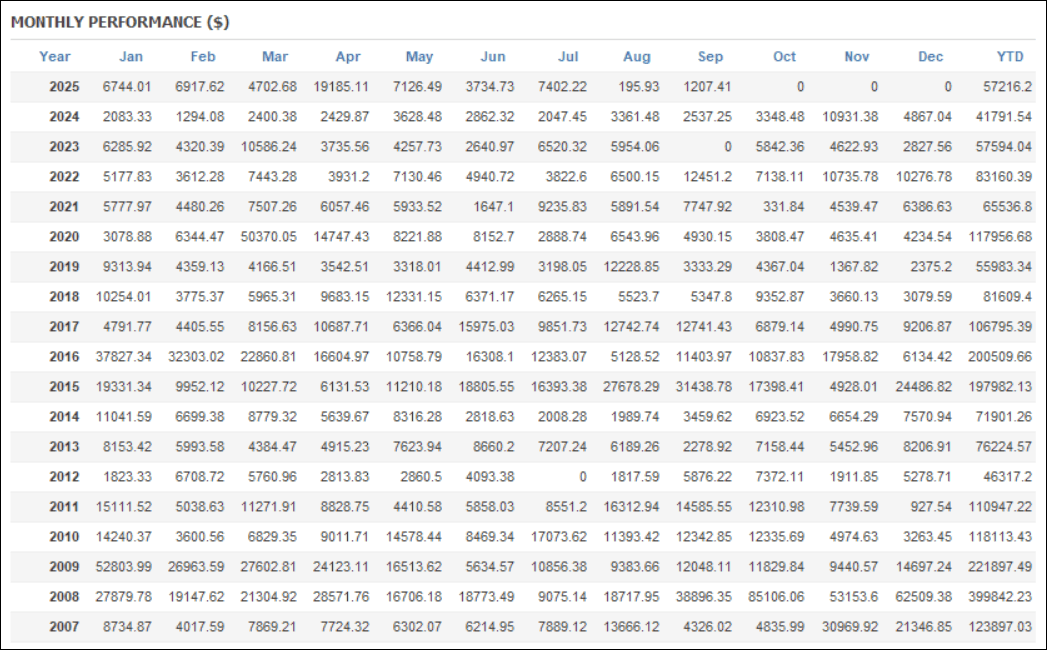Viewport: 1047px width, 650px height.
Task: Click the Dec column header
Action: coord(931,56)
